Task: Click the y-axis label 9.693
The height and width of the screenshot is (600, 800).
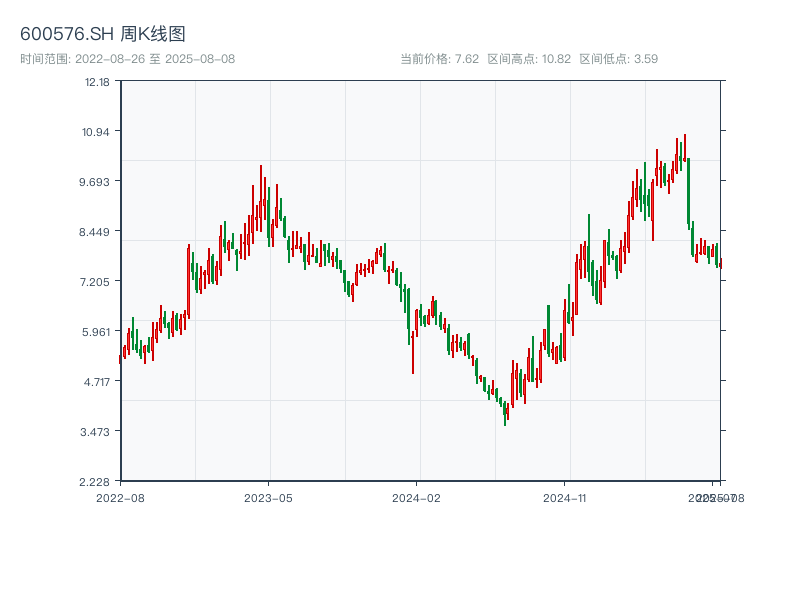Action: tap(94, 182)
